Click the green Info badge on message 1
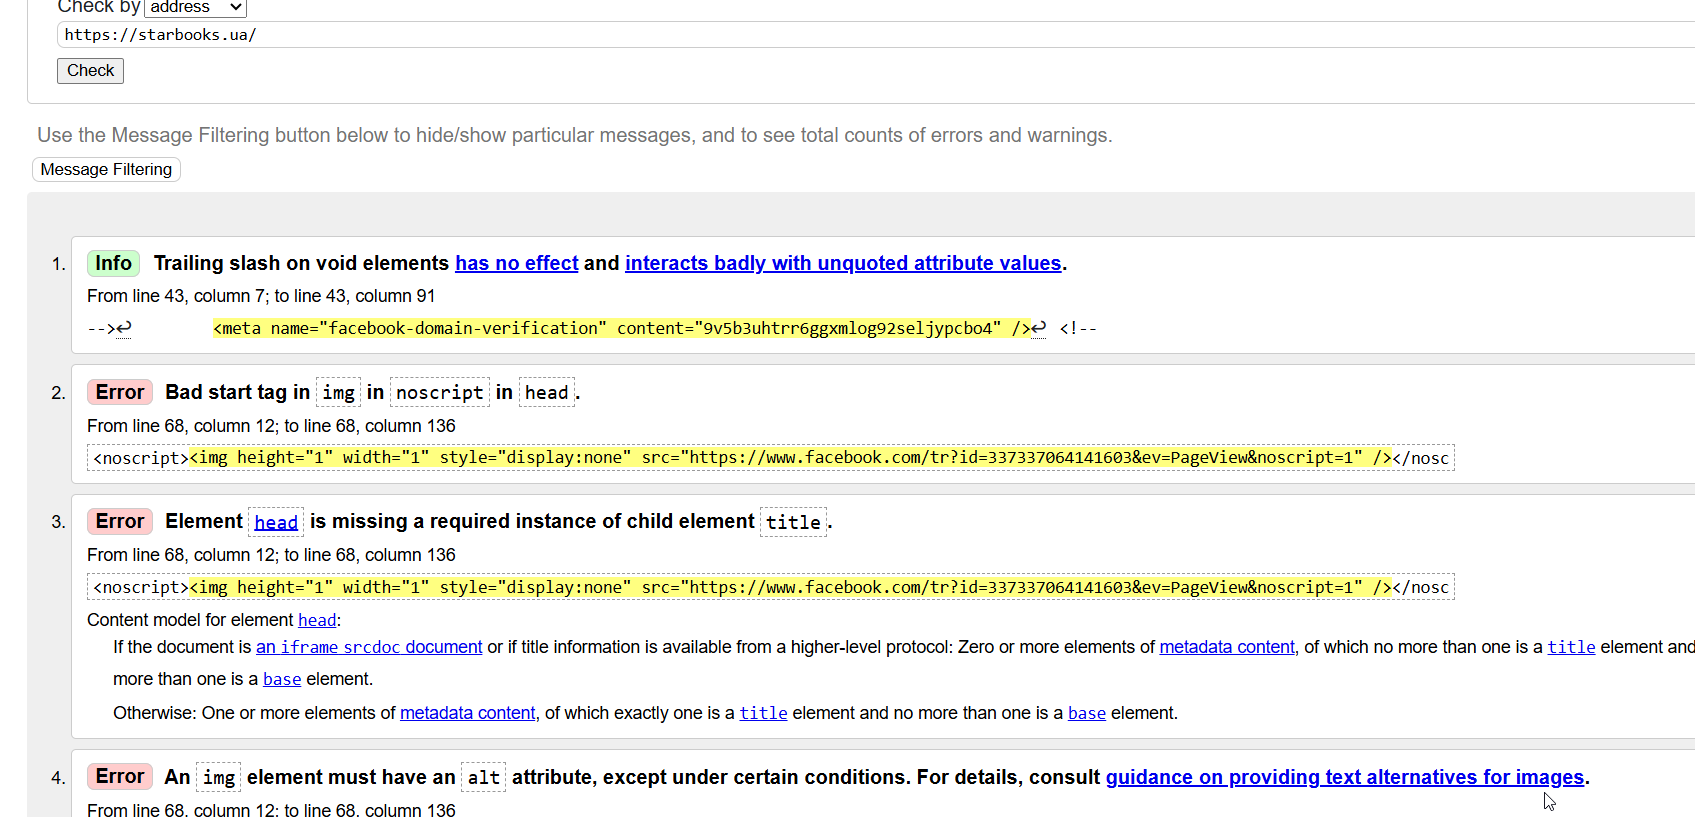 click(113, 263)
